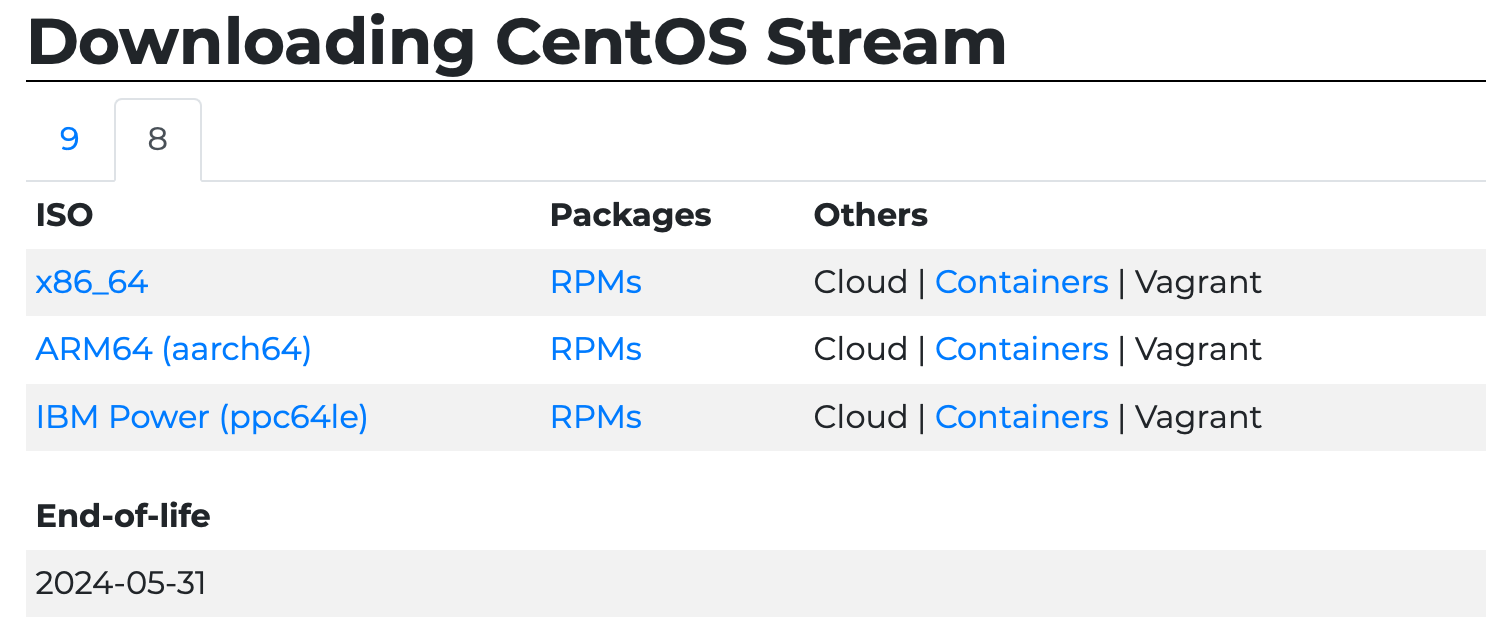
Task: Click the "Downloading CentOS Stream" heading
Action: click(x=516, y=42)
